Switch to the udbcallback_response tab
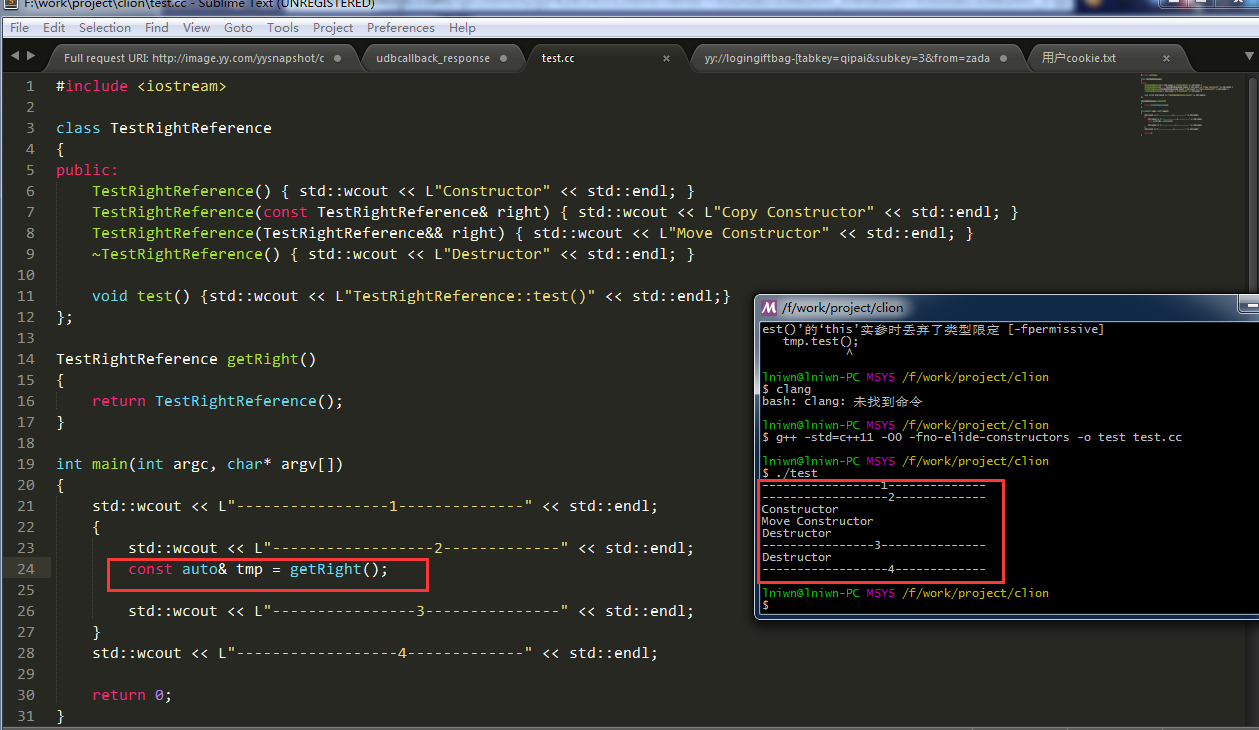This screenshot has width=1259, height=730. click(433, 58)
